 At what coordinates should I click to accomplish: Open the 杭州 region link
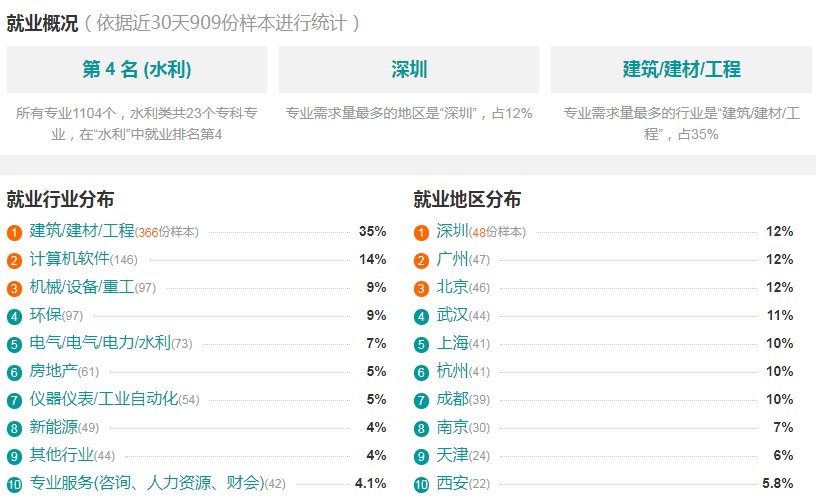tap(452, 371)
